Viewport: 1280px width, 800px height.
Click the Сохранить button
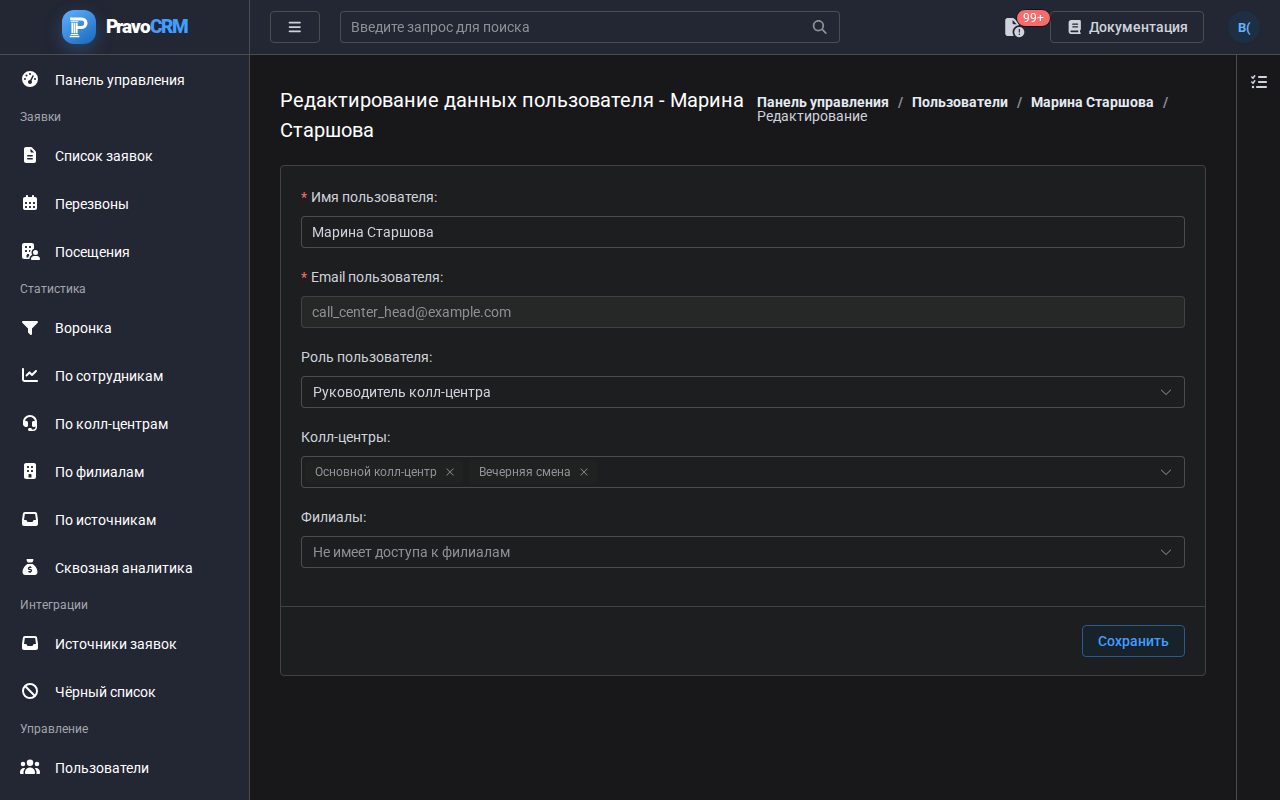(1133, 641)
